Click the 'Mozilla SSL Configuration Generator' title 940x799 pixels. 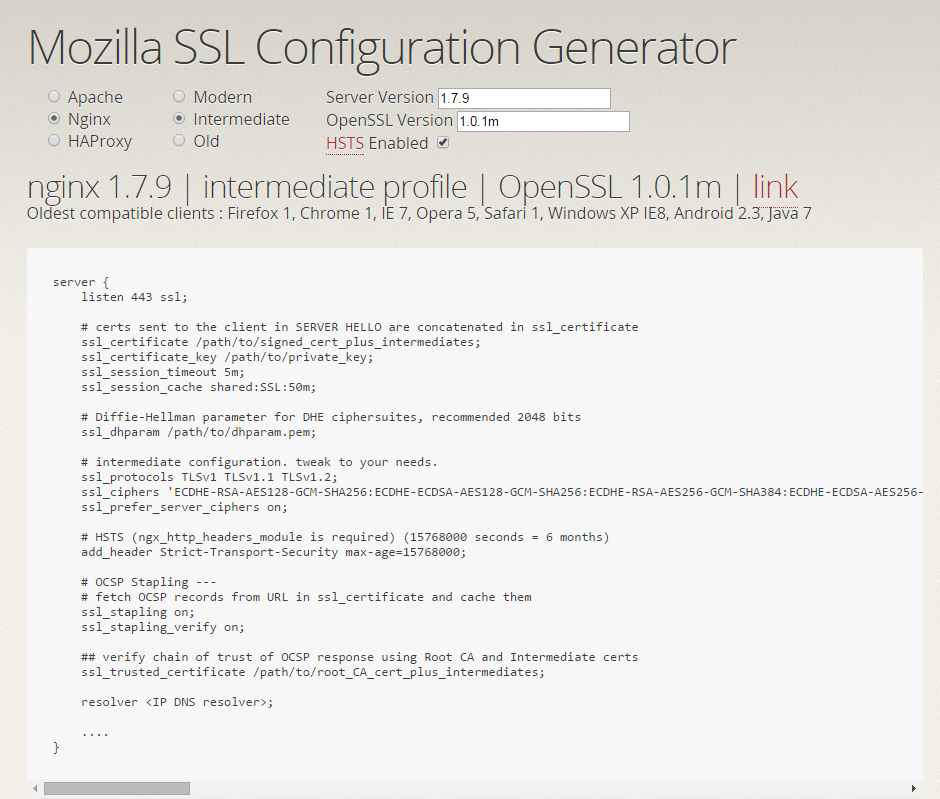(x=382, y=48)
